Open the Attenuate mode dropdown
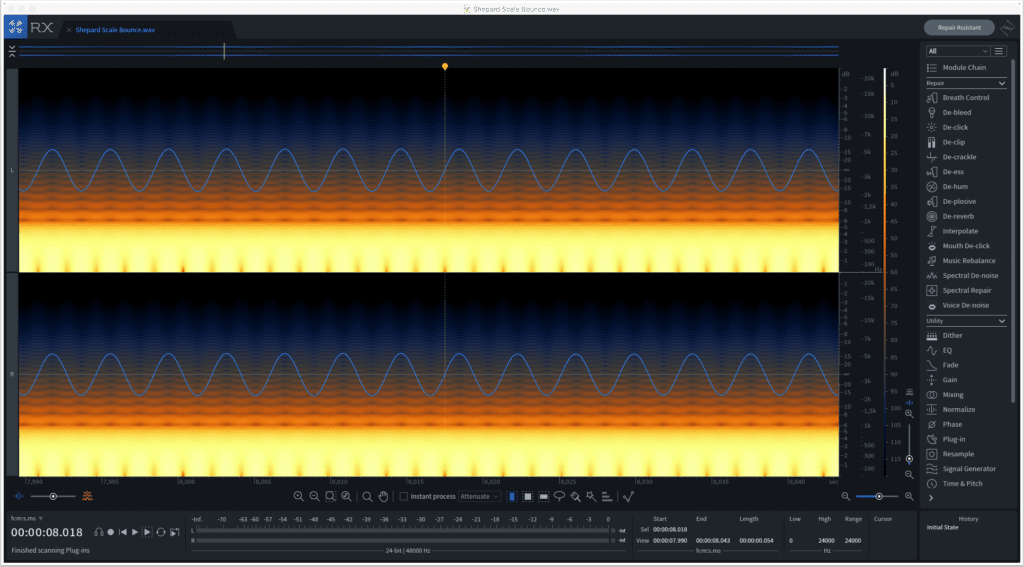This screenshot has height=567, width=1024. click(x=480, y=496)
